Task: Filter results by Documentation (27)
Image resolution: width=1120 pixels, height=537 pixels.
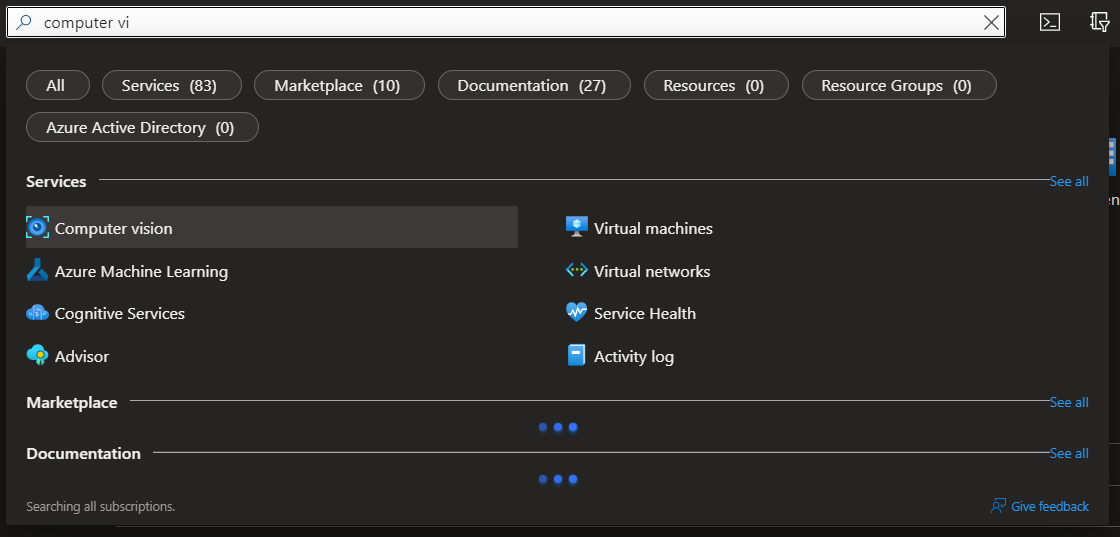Action: [534, 85]
